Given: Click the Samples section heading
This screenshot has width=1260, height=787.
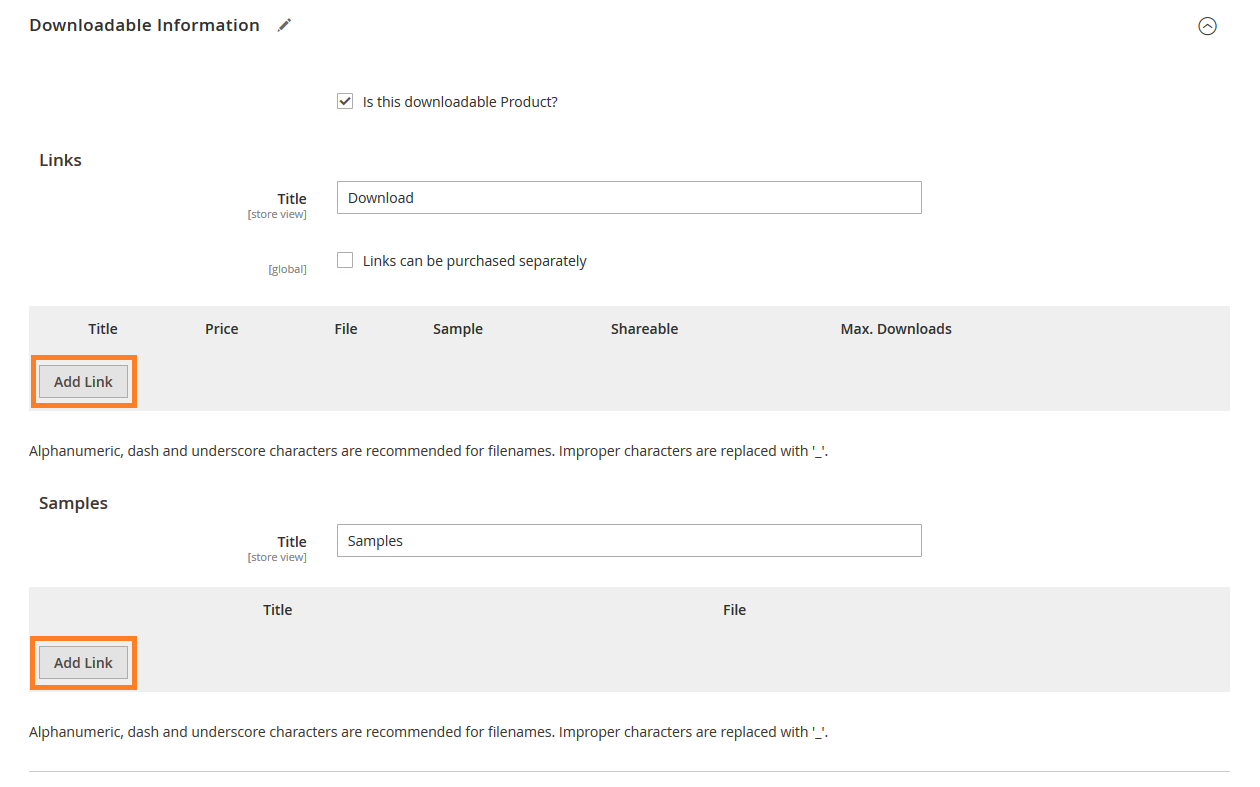Looking at the screenshot, I should point(73,503).
